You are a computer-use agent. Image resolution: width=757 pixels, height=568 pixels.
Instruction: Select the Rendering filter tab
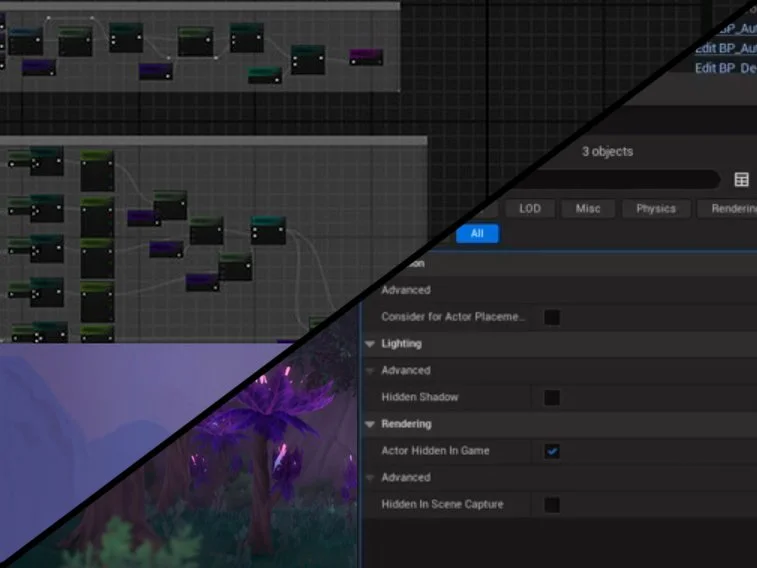728,208
